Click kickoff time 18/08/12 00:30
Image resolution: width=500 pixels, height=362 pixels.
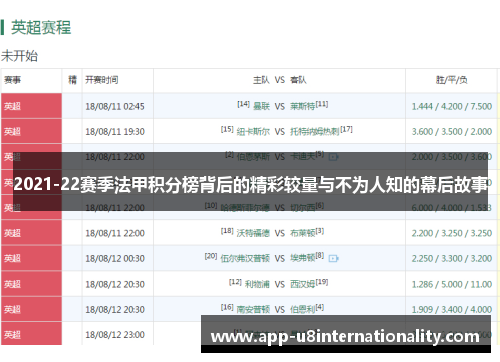click(x=115, y=258)
